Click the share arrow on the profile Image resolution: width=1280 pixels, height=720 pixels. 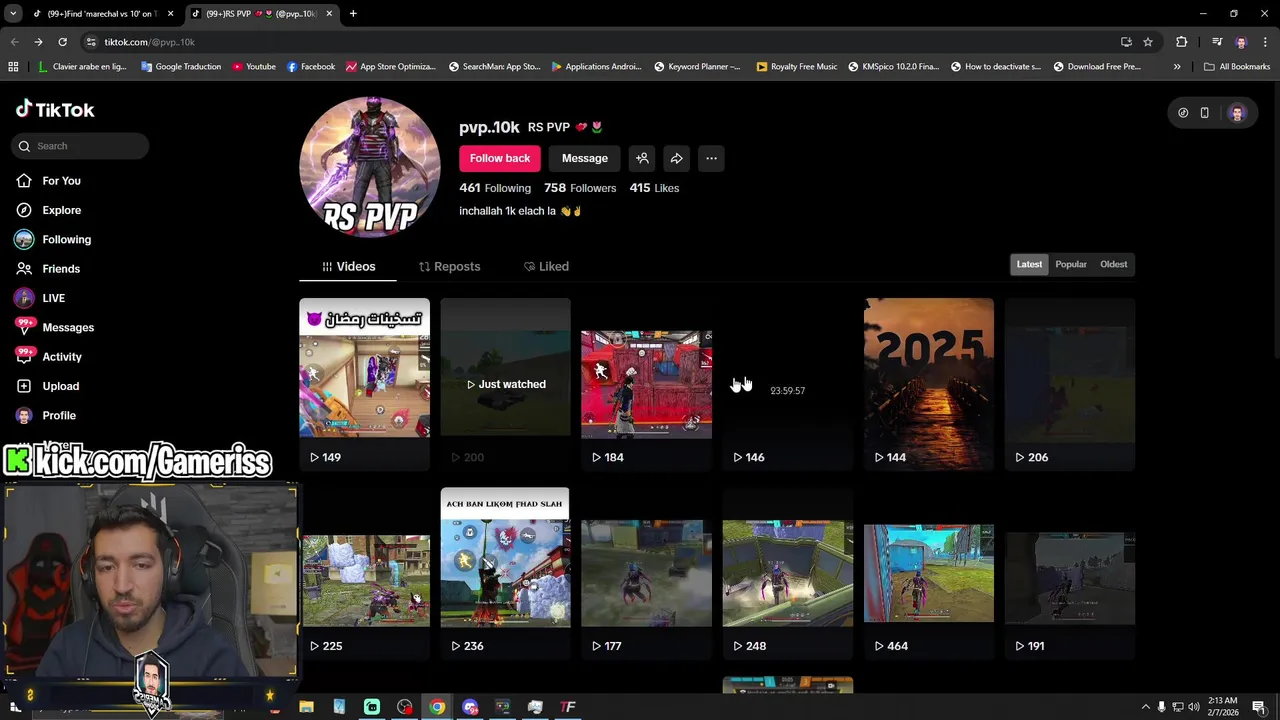click(677, 158)
